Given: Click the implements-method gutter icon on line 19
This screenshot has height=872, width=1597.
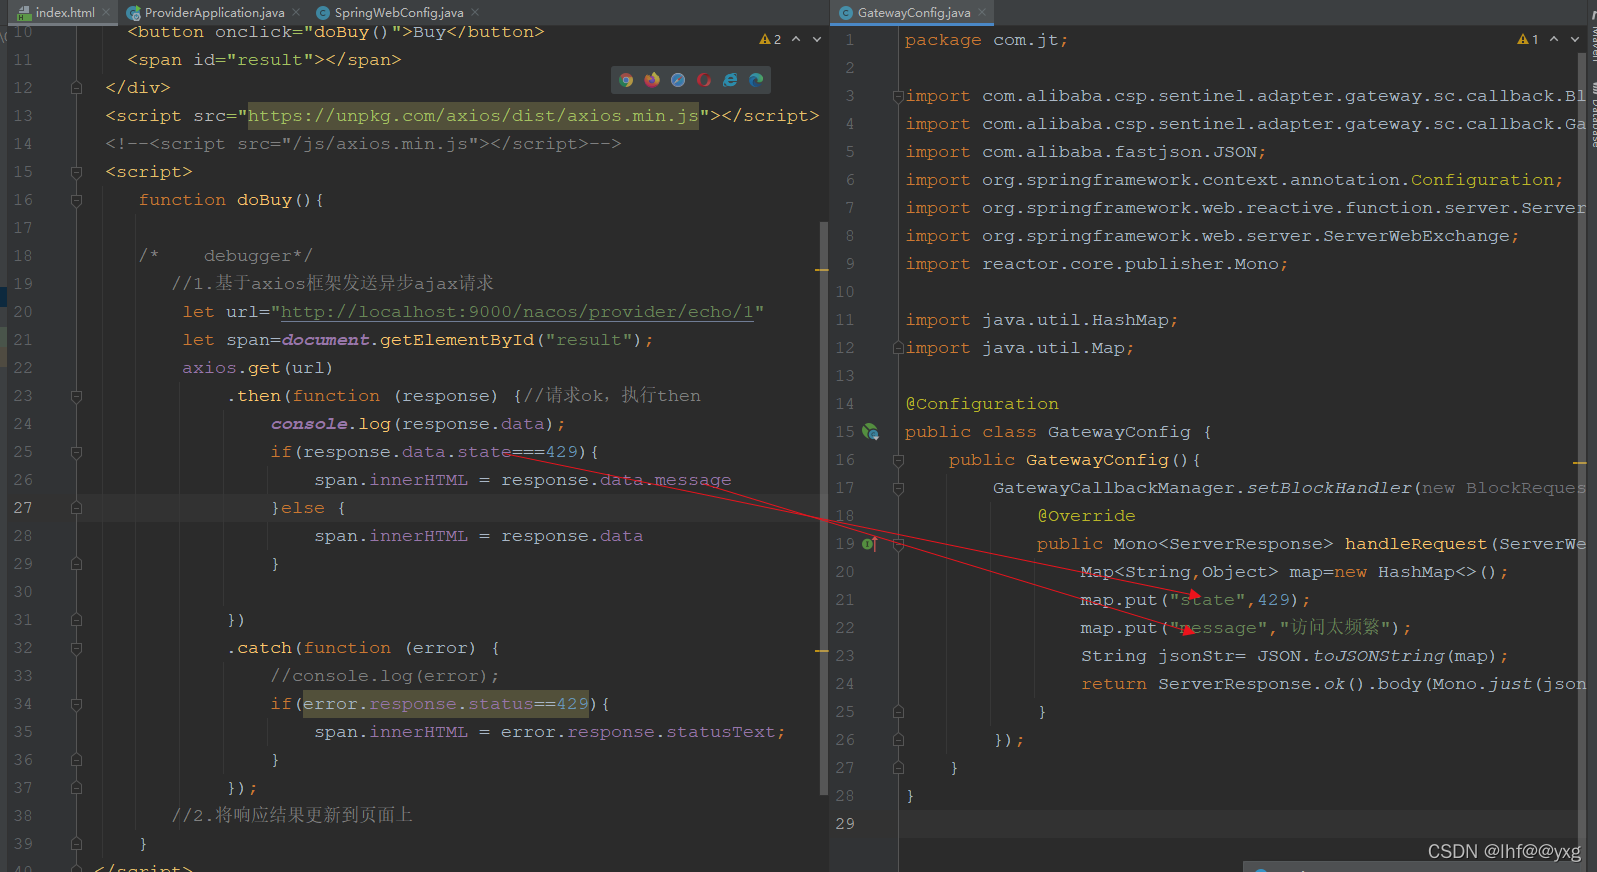Looking at the screenshot, I should [869, 544].
